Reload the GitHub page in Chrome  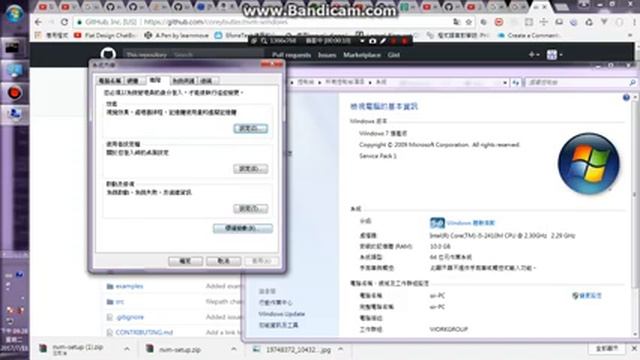tap(64, 22)
